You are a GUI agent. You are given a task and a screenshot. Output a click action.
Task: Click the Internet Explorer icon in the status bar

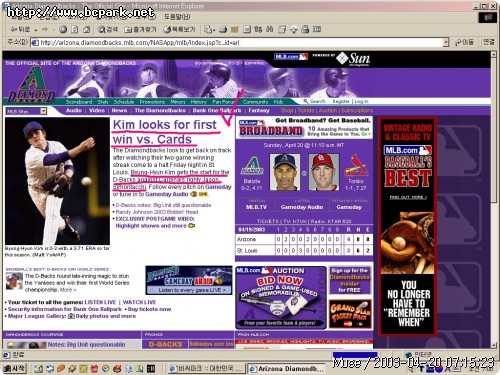(x=7, y=355)
